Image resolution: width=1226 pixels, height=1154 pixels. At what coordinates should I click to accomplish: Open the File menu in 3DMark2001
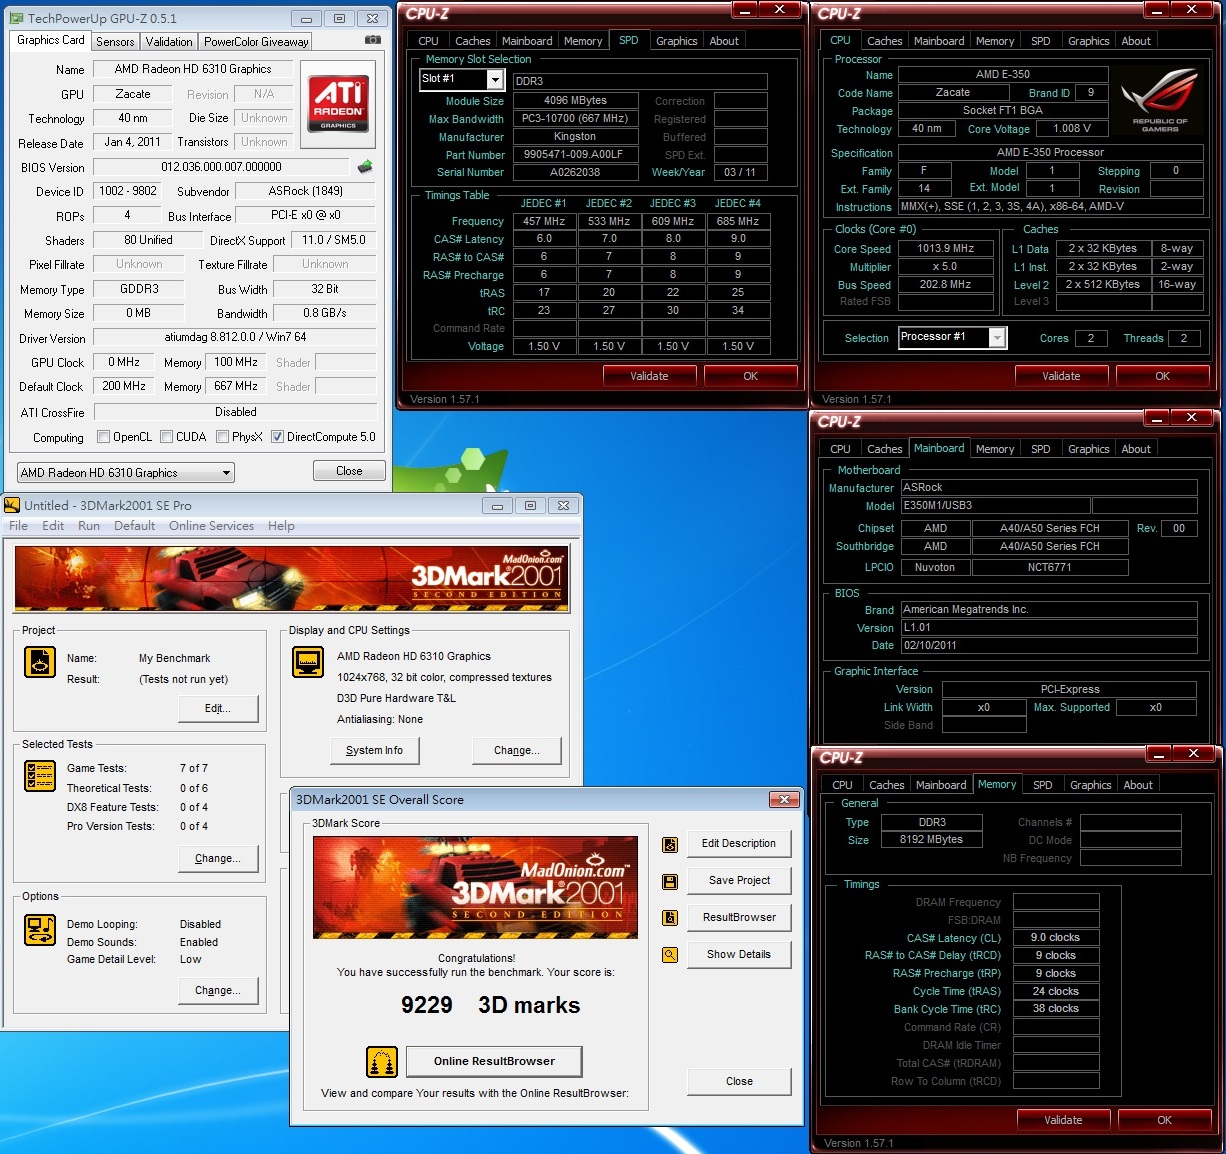(x=18, y=526)
